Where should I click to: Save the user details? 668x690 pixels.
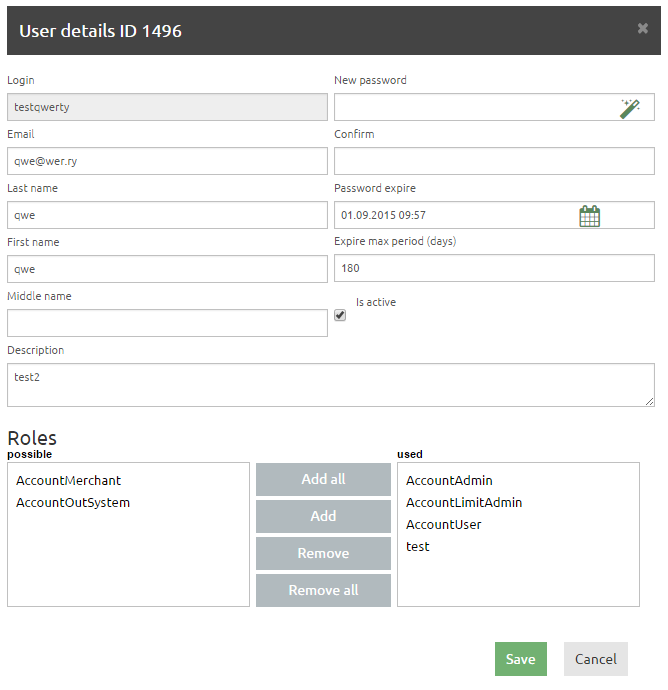520,659
